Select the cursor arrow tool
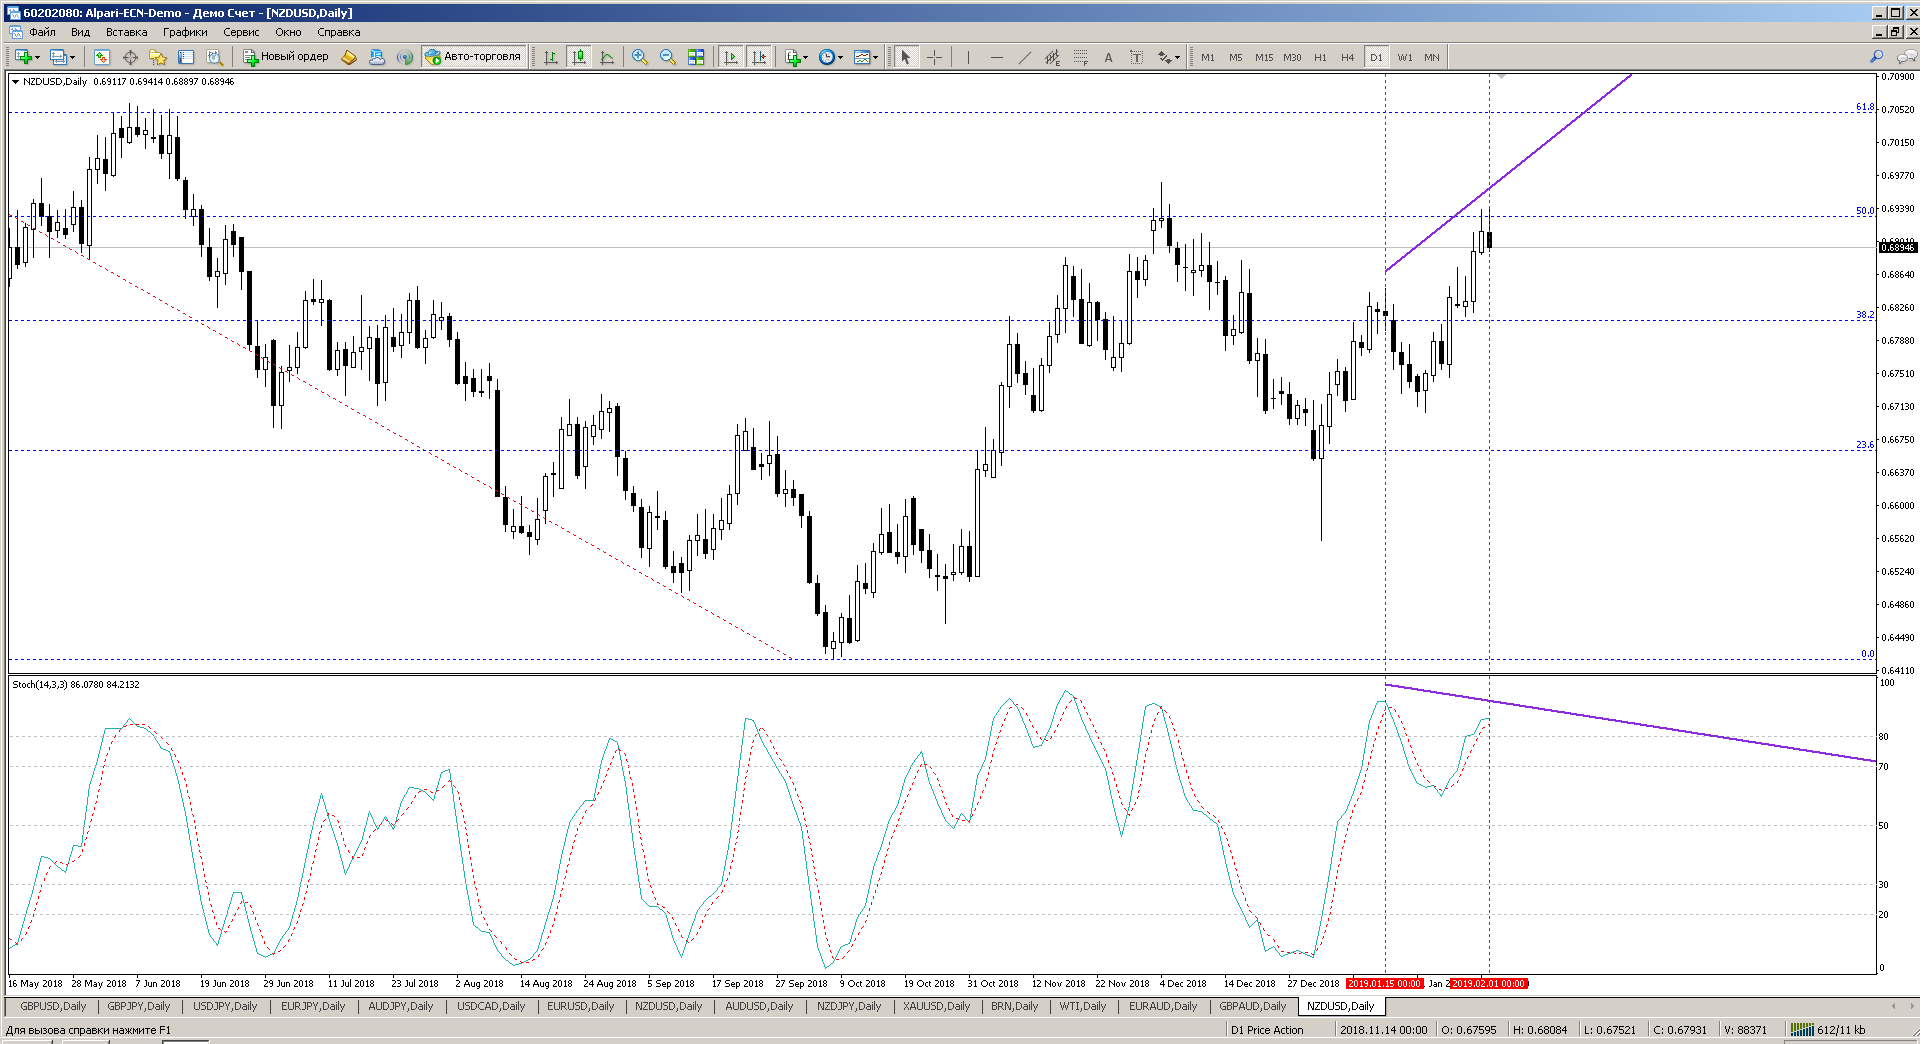The image size is (1928, 1044). (905, 57)
